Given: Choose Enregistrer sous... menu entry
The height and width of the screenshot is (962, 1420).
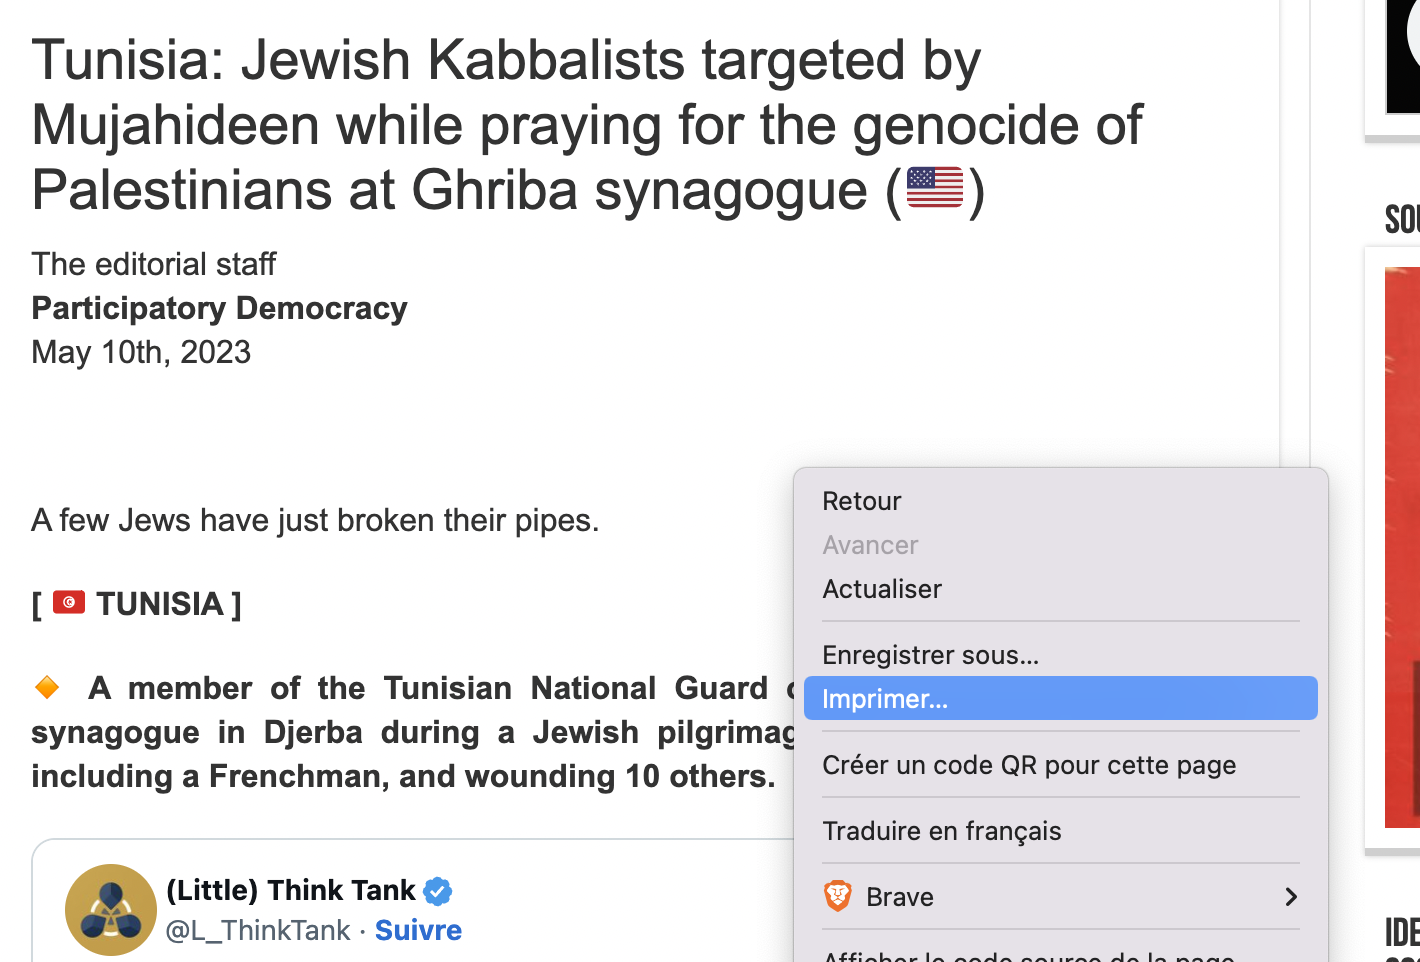Looking at the screenshot, I should pyautogui.click(x=1061, y=655).
